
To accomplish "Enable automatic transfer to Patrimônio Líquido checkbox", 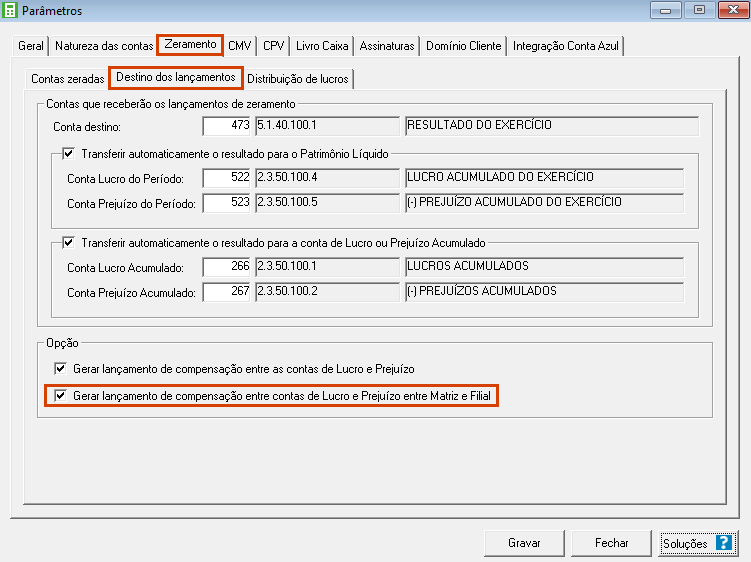I will pos(69,154).
